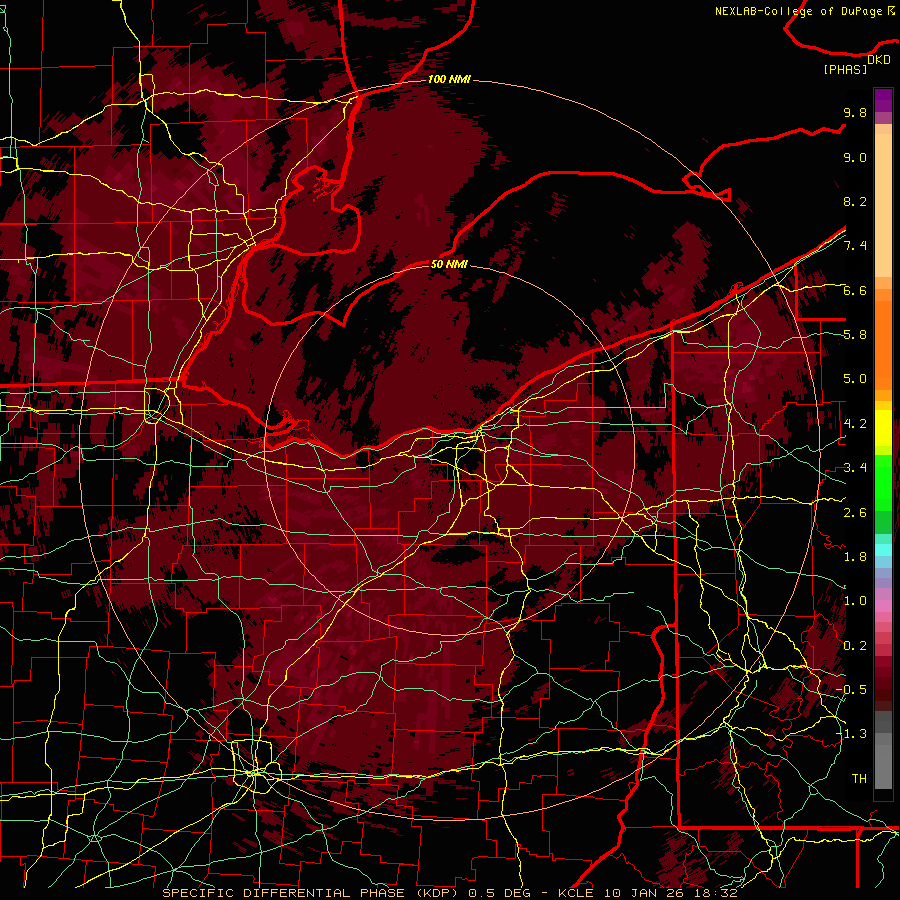The width and height of the screenshot is (900, 900).
Task: Click the [PHAS] legend heading
Action: (845, 69)
